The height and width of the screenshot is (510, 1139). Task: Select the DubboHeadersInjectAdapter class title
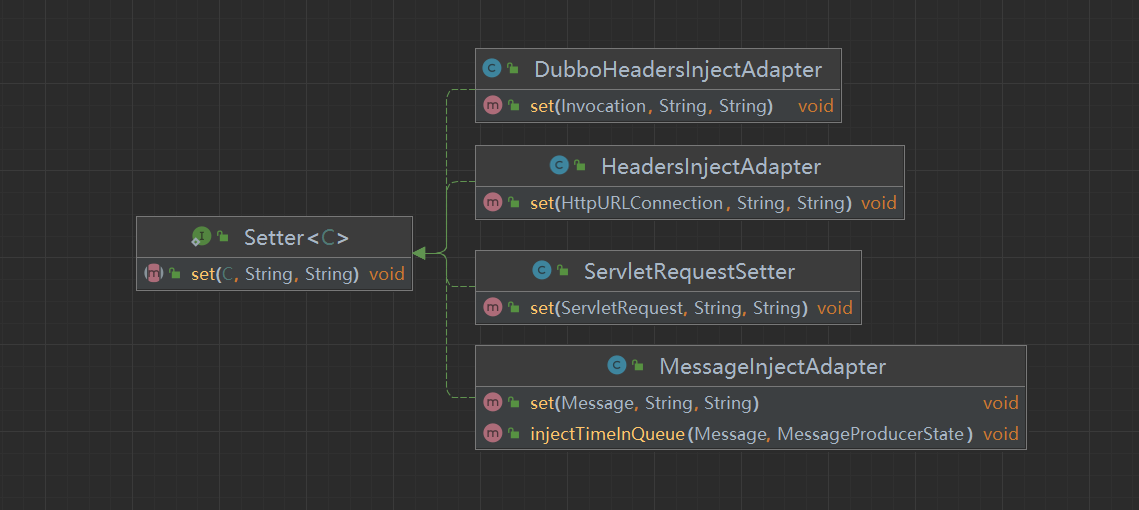pyautogui.click(x=678, y=70)
